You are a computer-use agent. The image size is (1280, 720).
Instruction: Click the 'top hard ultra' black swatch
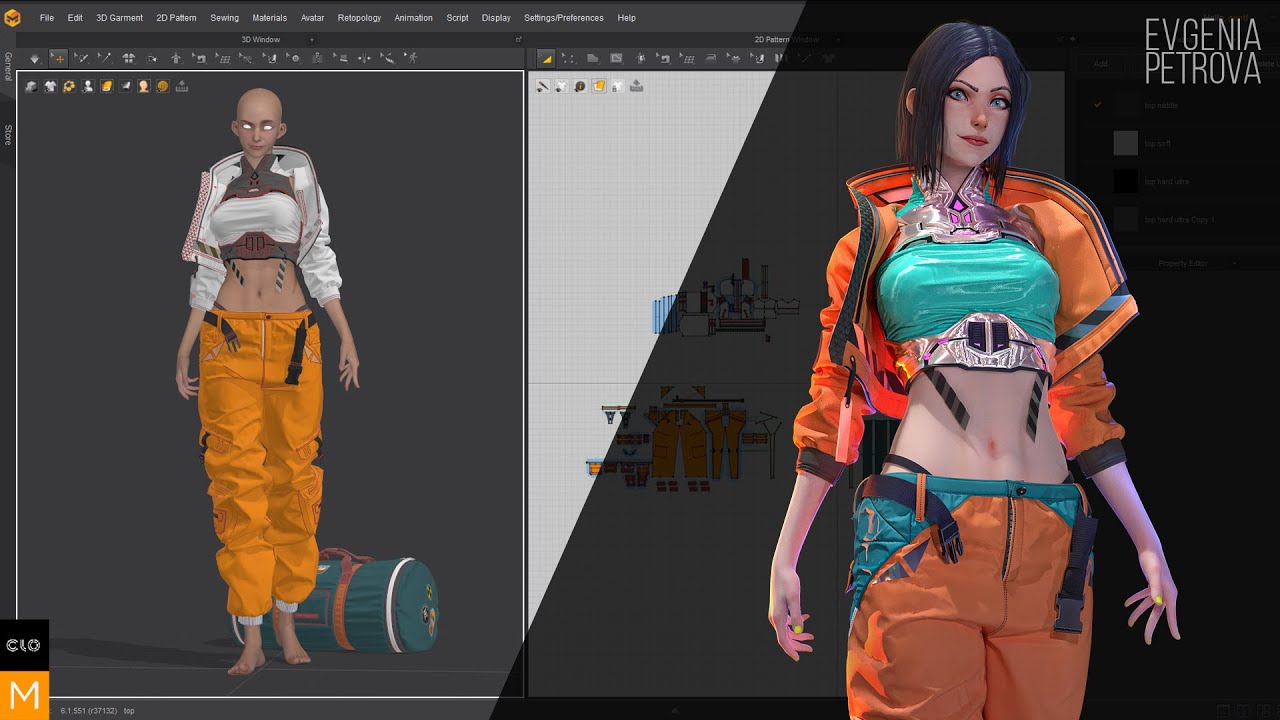pyautogui.click(x=1126, y=181)
